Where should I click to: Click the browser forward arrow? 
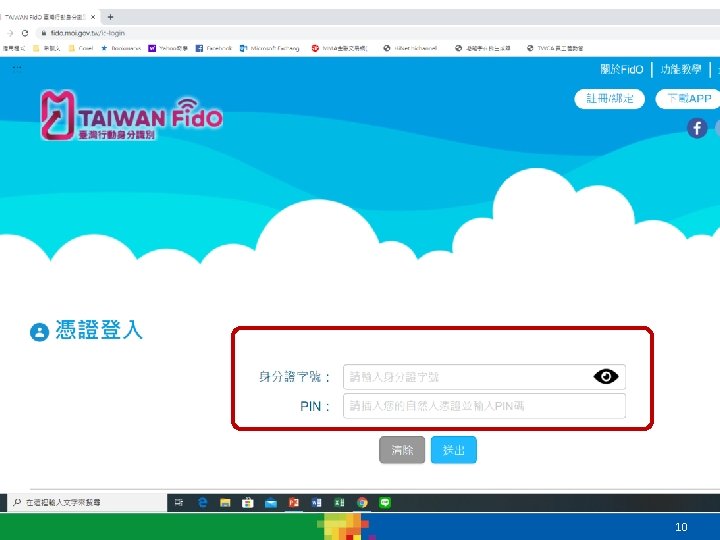point(10,33)
